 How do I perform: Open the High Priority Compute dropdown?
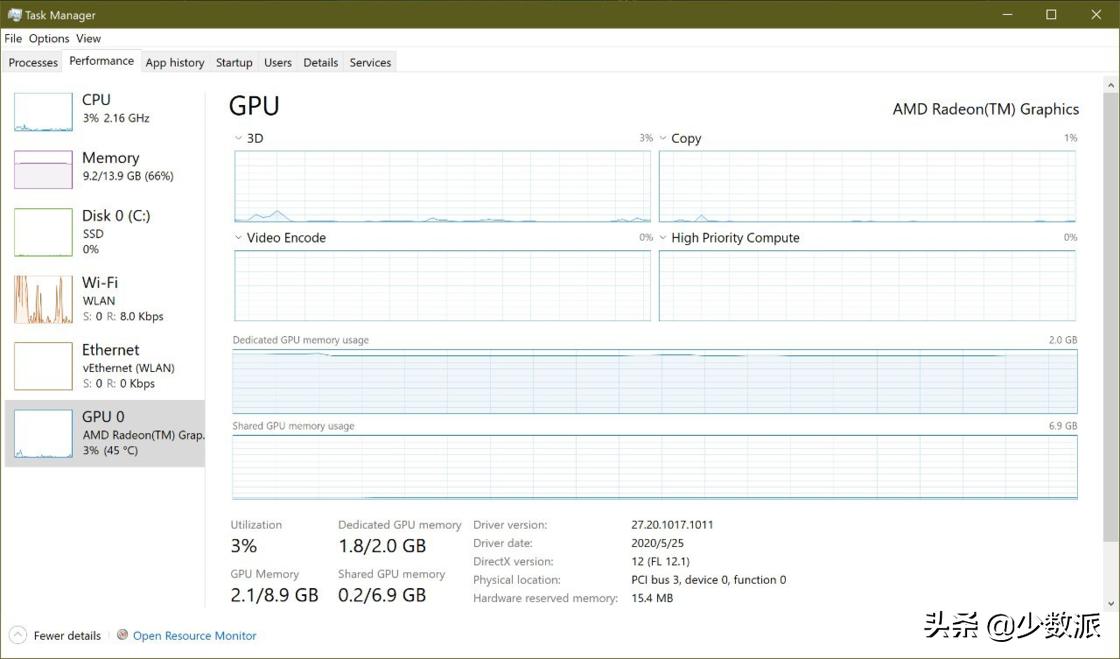(x=663, y=238)
